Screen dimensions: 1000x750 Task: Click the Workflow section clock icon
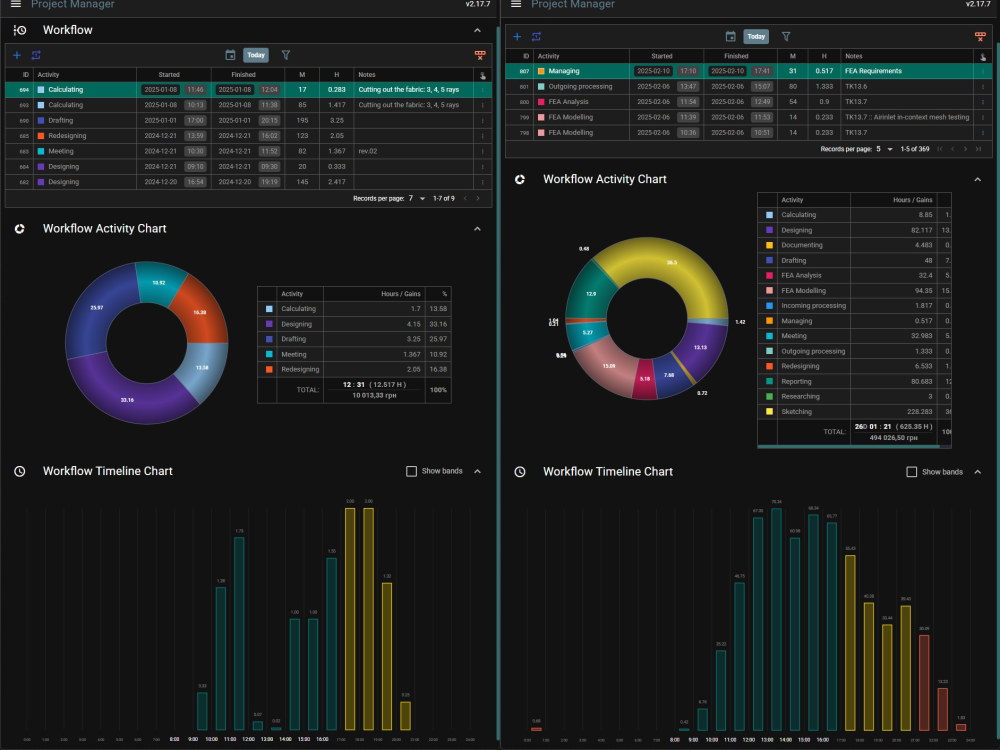point(20,30)
